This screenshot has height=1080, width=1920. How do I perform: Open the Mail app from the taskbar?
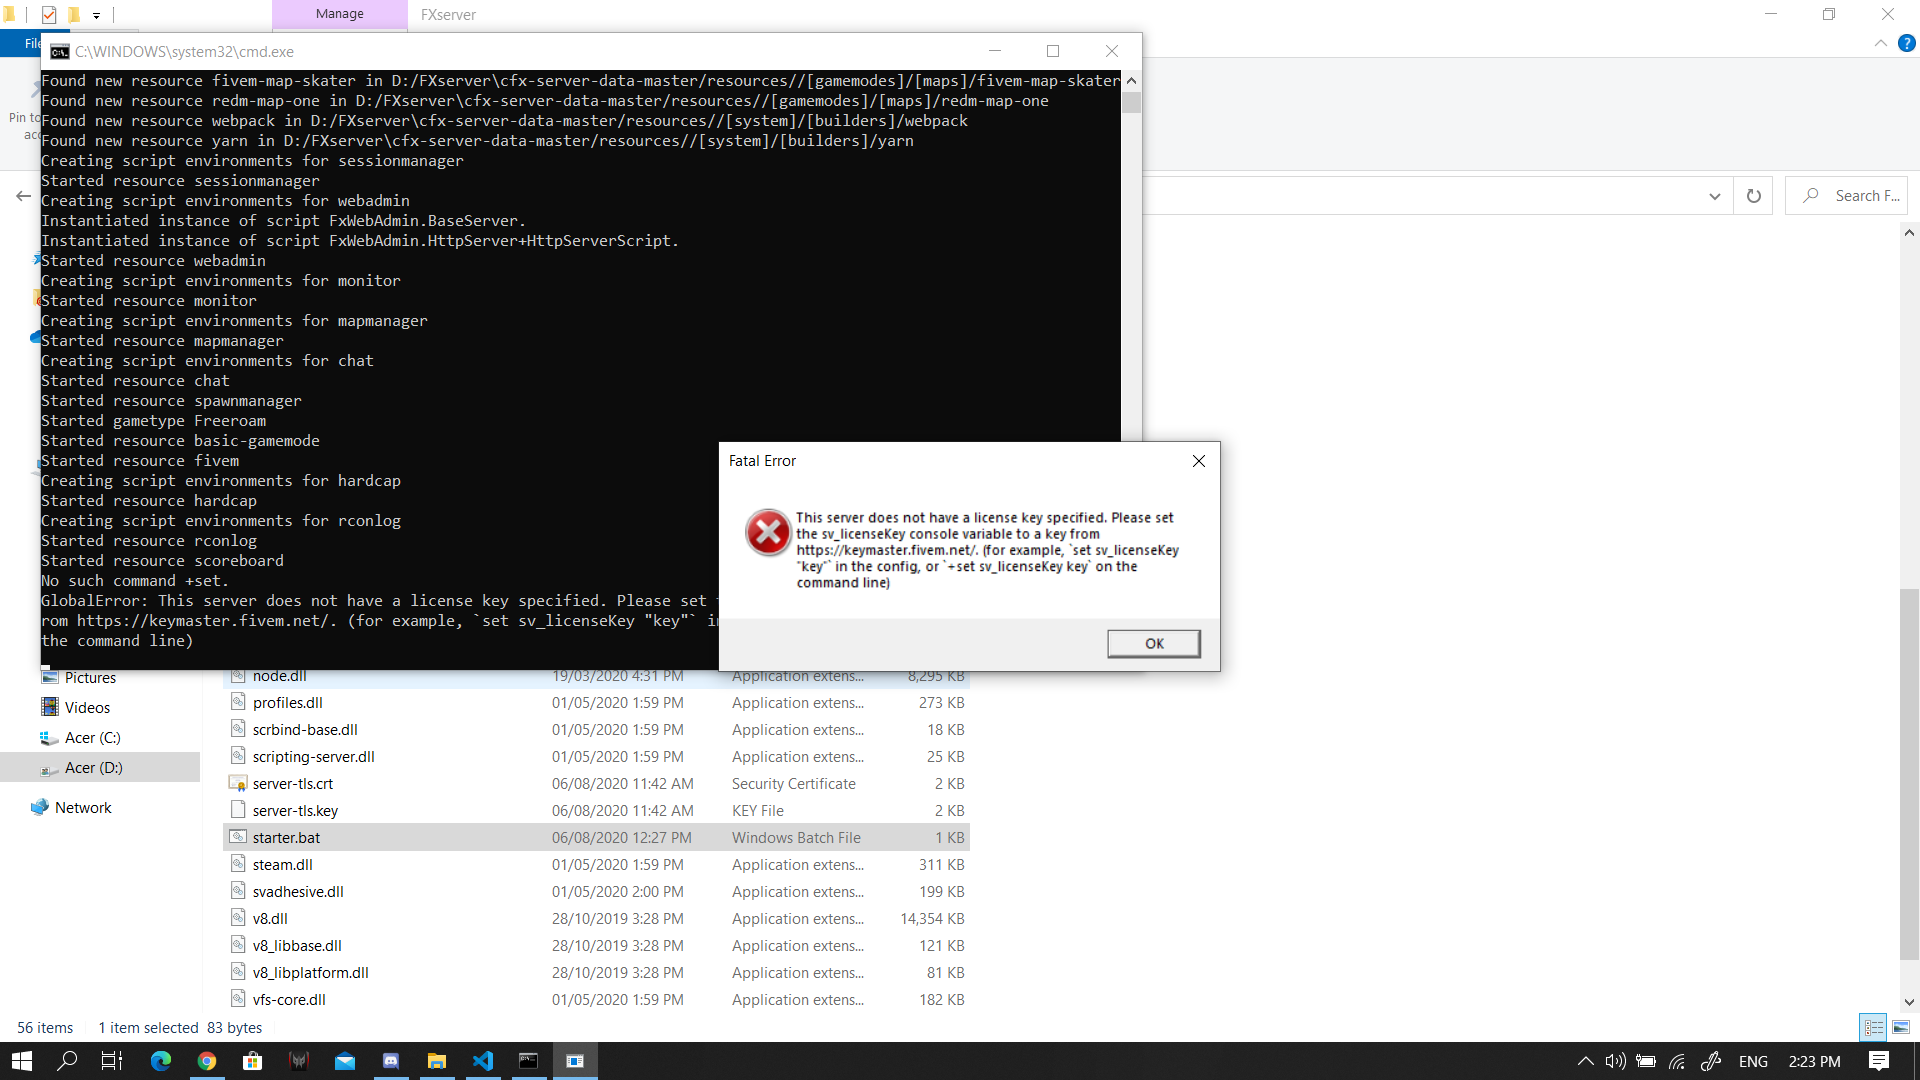point(345,1061)
